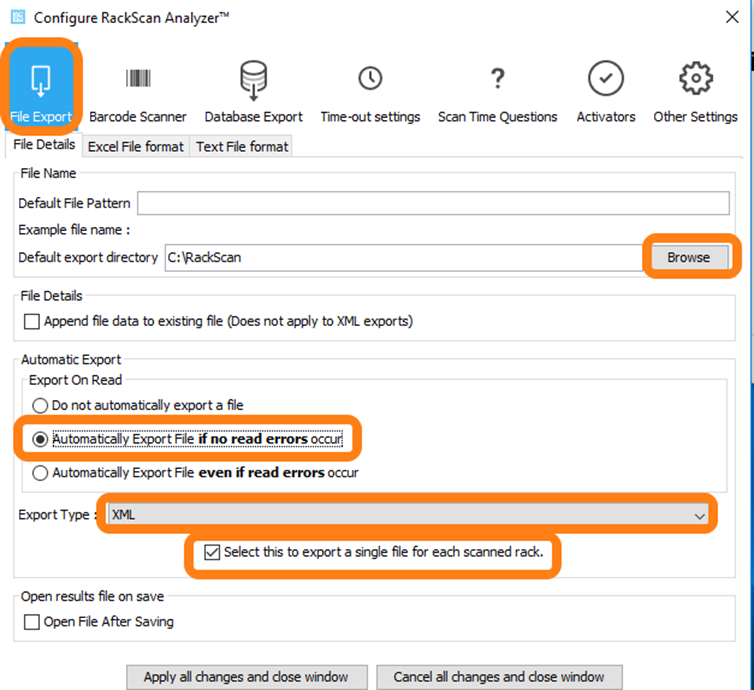Click Cancel all changes and close window
This screenshot has width=754, height=690.
point(499,677)
